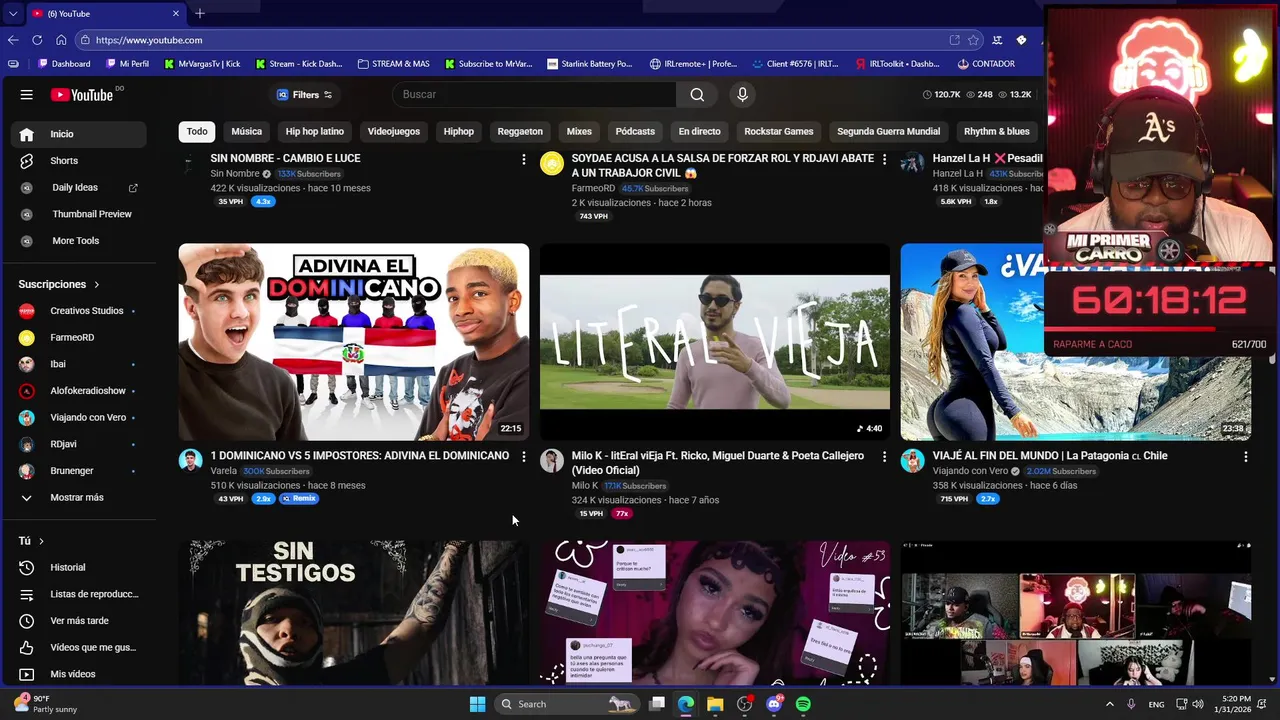This screenshot has height=720, width=1280.
Task: Open the browser home page
Action: pos(61,40)
